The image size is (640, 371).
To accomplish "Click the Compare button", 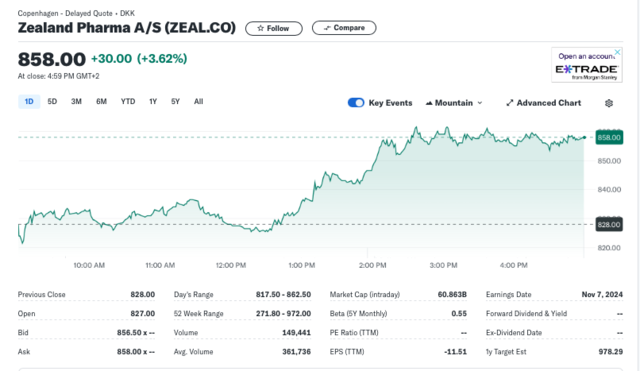I will 344,28.
